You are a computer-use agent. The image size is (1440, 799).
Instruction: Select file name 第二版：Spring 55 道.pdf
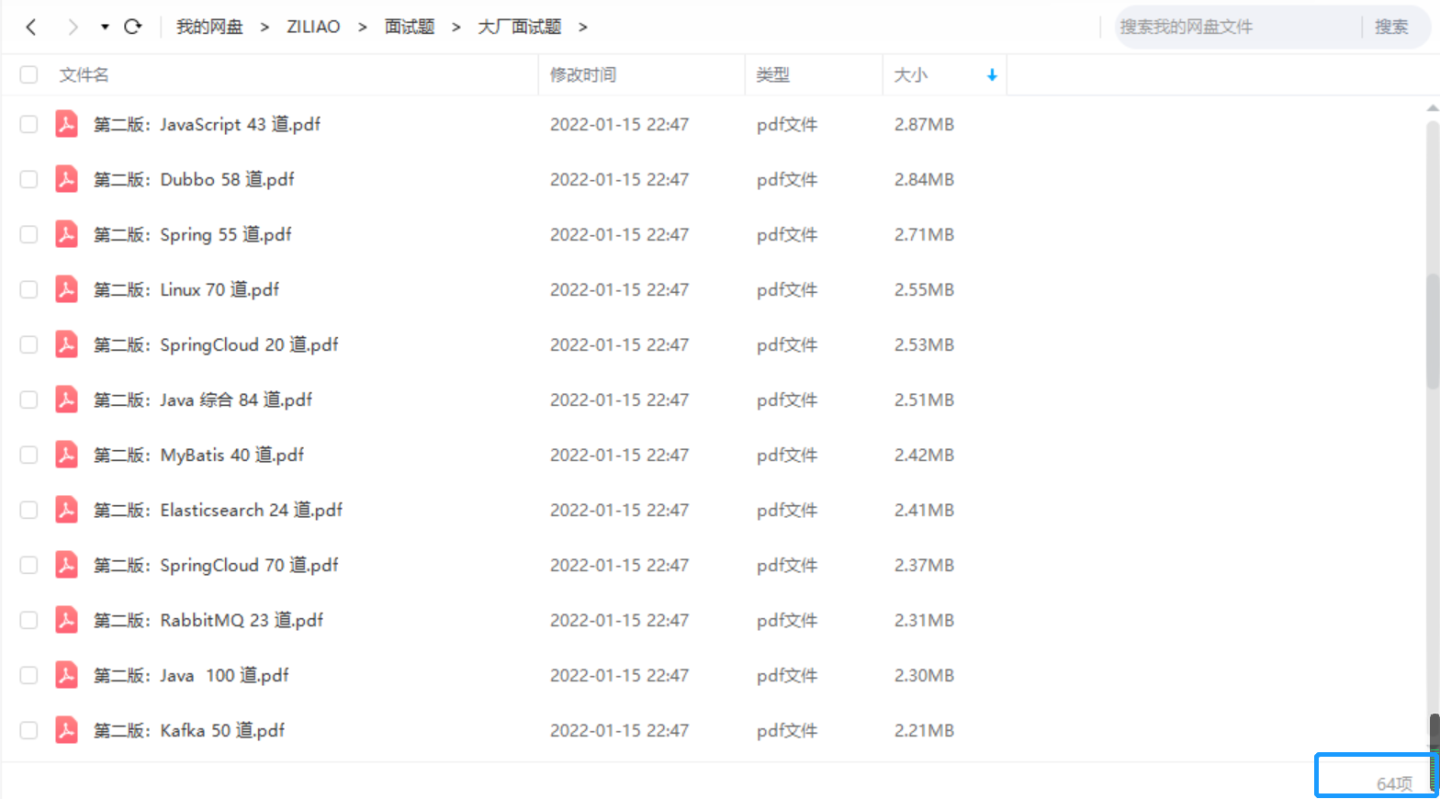pos(193,234)
